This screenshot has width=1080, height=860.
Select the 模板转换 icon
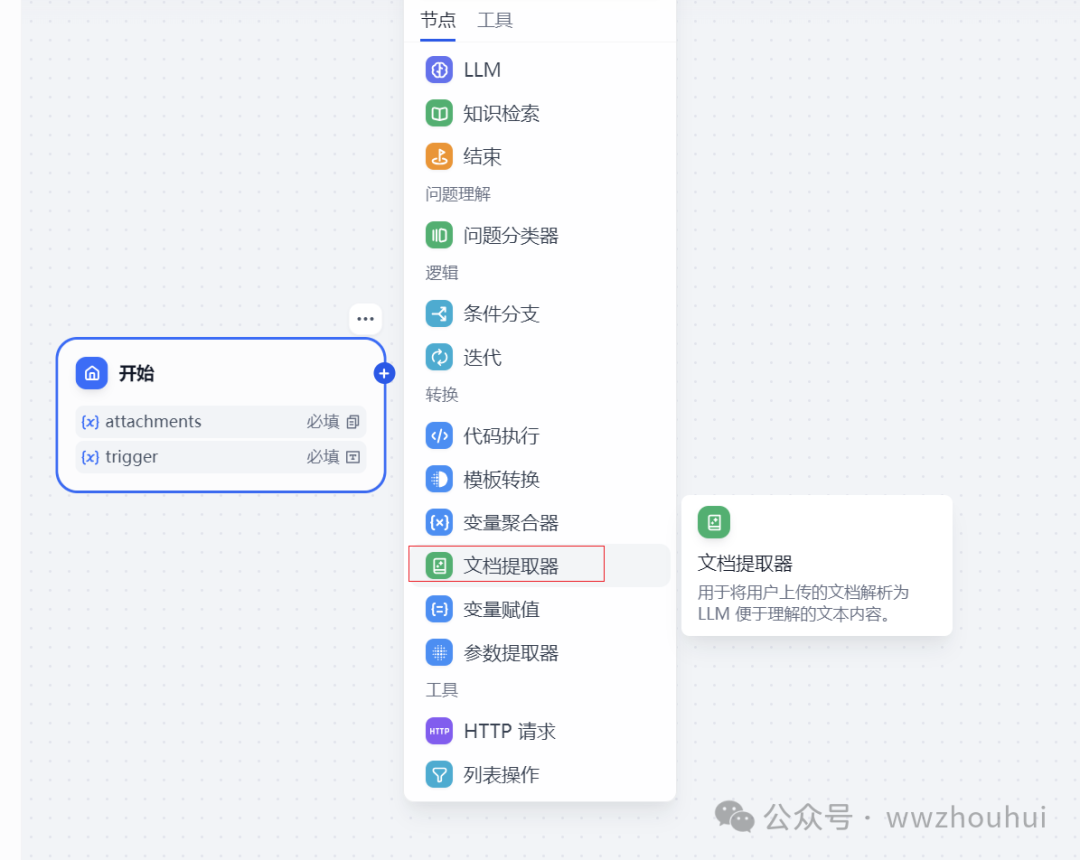[439, 479]
